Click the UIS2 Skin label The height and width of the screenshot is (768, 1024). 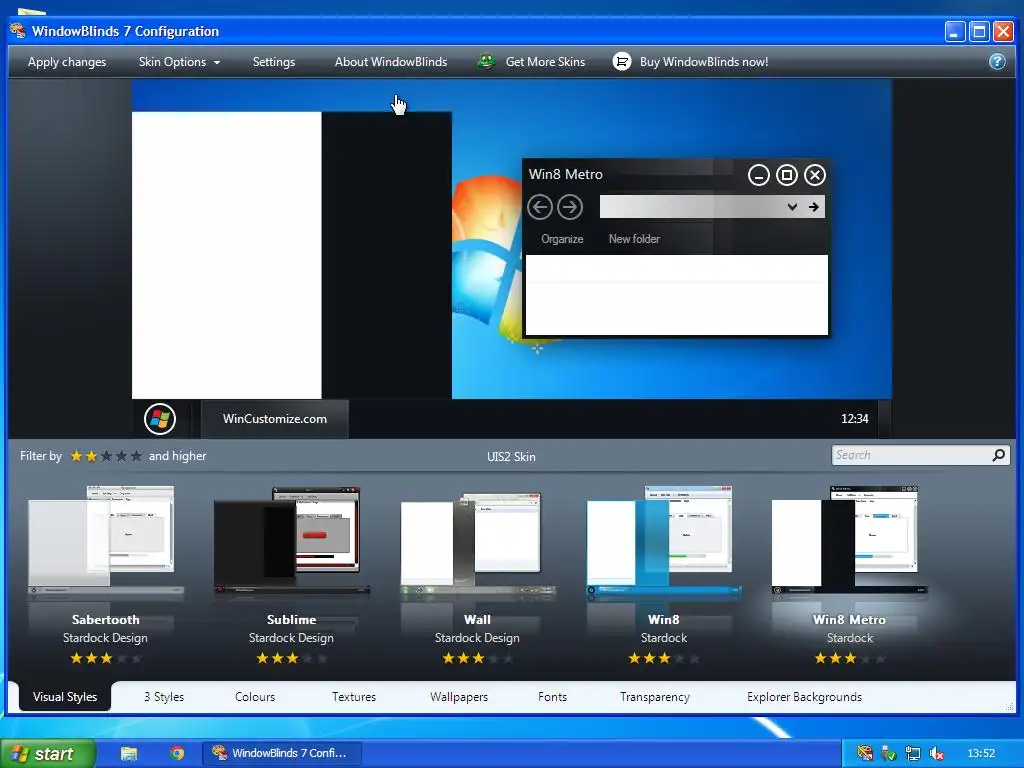pos(511,456)
